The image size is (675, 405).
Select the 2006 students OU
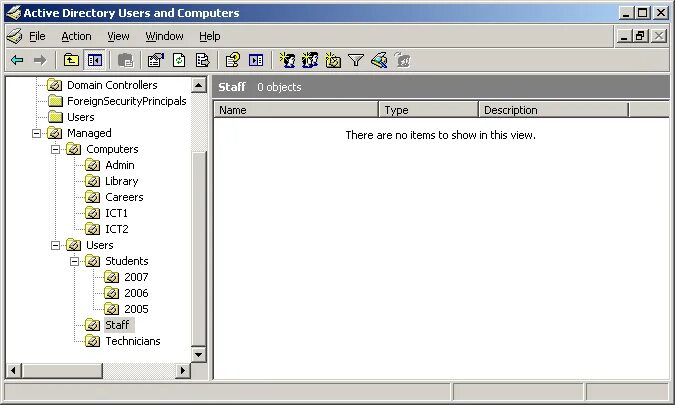click(x=136, y=293)
